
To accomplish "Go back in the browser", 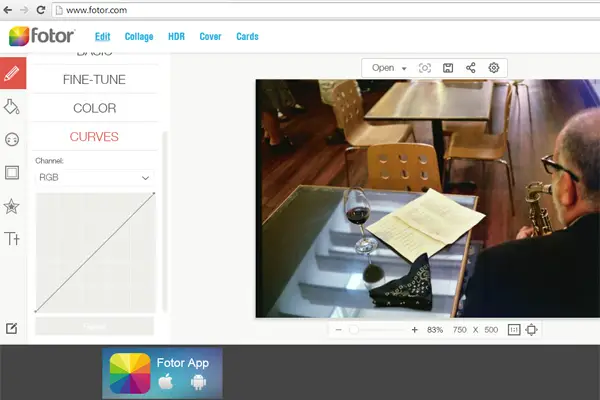I will point(7,10).
